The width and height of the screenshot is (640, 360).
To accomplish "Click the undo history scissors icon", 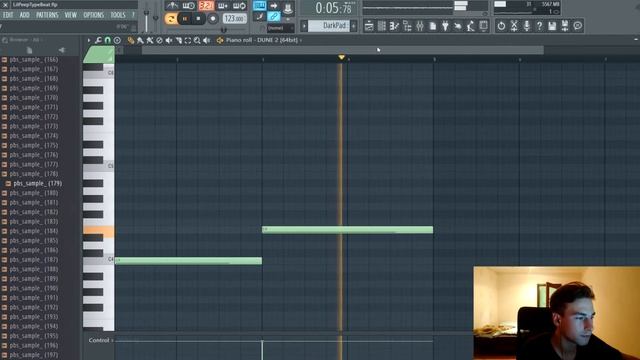I will pos(514,26).
